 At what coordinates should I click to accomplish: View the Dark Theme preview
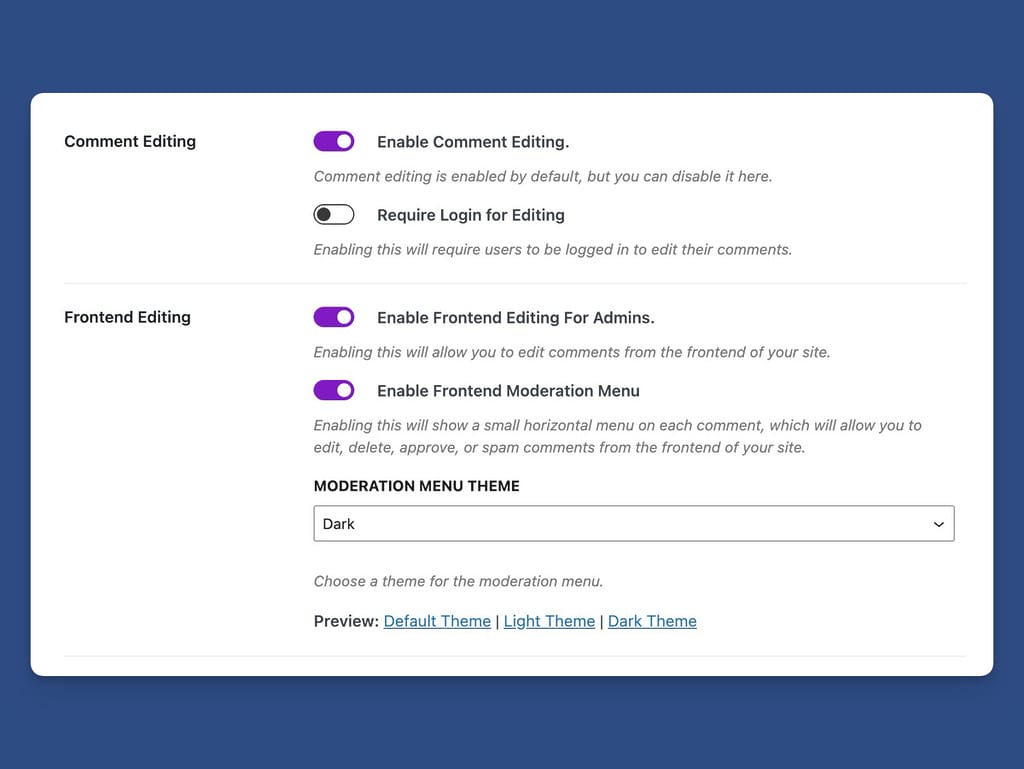[x=652, y=621]
